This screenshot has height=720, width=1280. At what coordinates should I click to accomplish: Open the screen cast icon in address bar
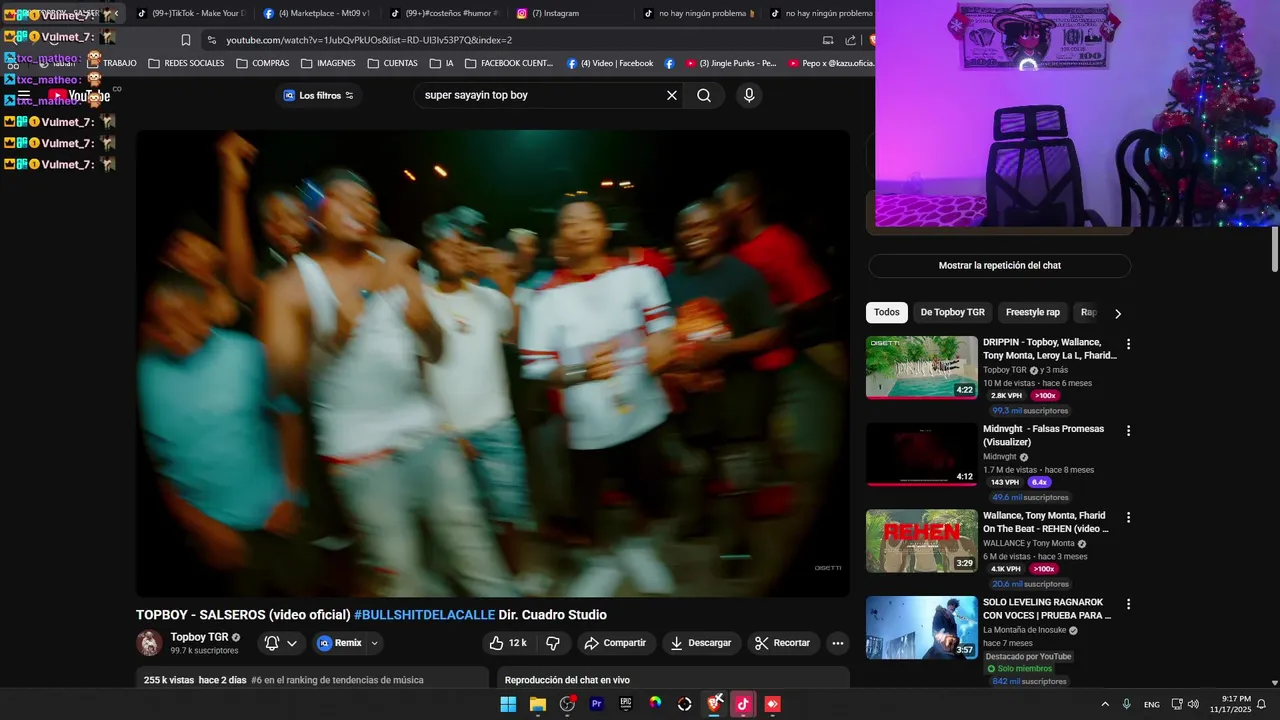coord(828,40)
